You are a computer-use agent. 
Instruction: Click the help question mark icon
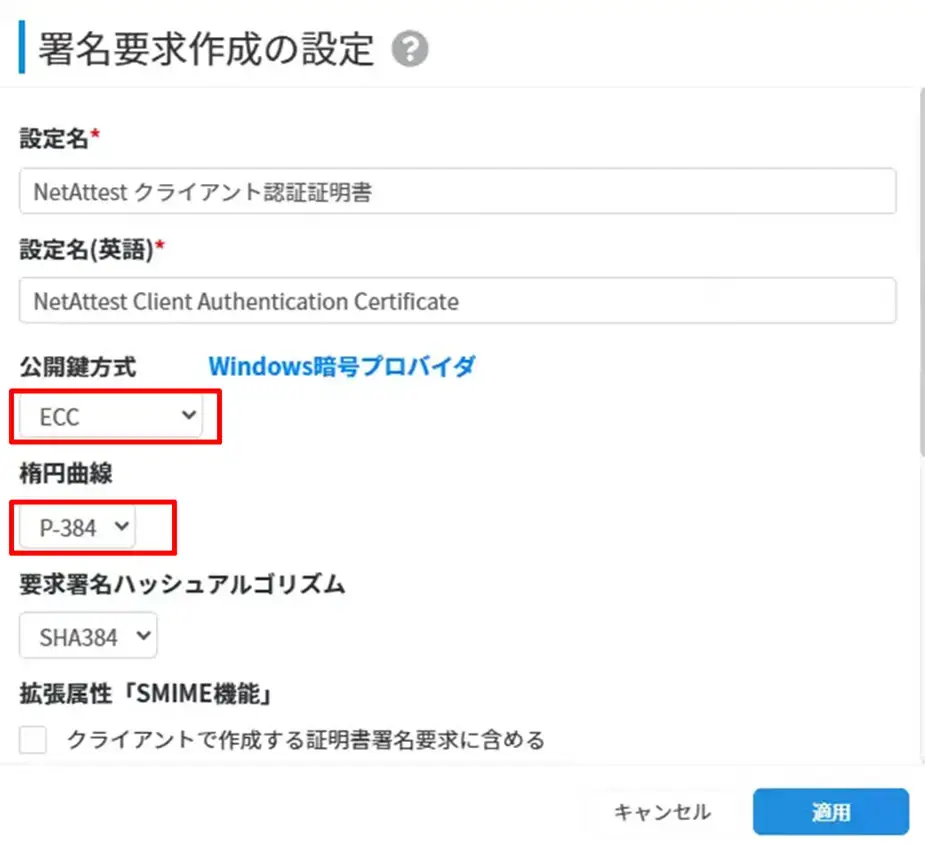(410, 49)
